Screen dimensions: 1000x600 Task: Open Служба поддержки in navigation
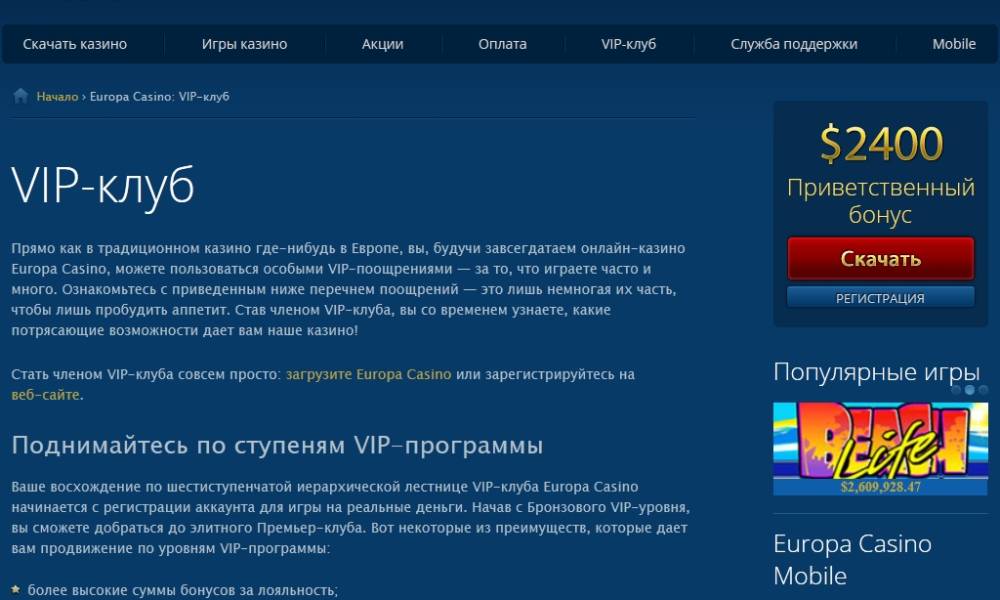[794, 44]
